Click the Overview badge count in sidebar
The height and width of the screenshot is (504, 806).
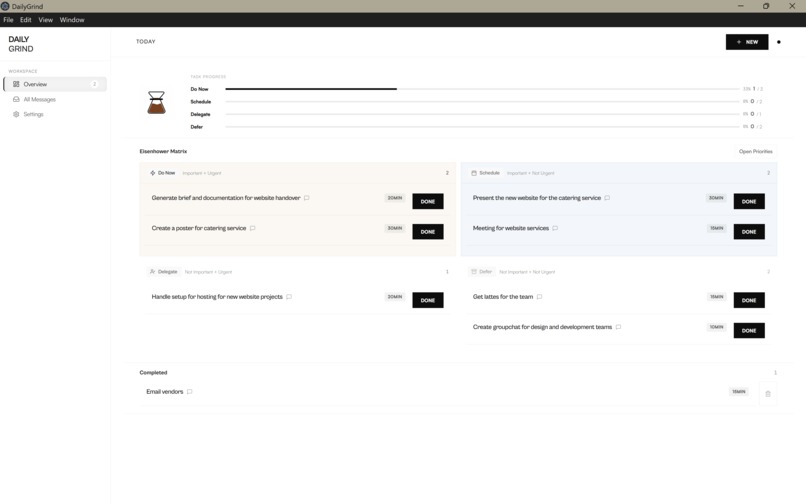(95, 84)
